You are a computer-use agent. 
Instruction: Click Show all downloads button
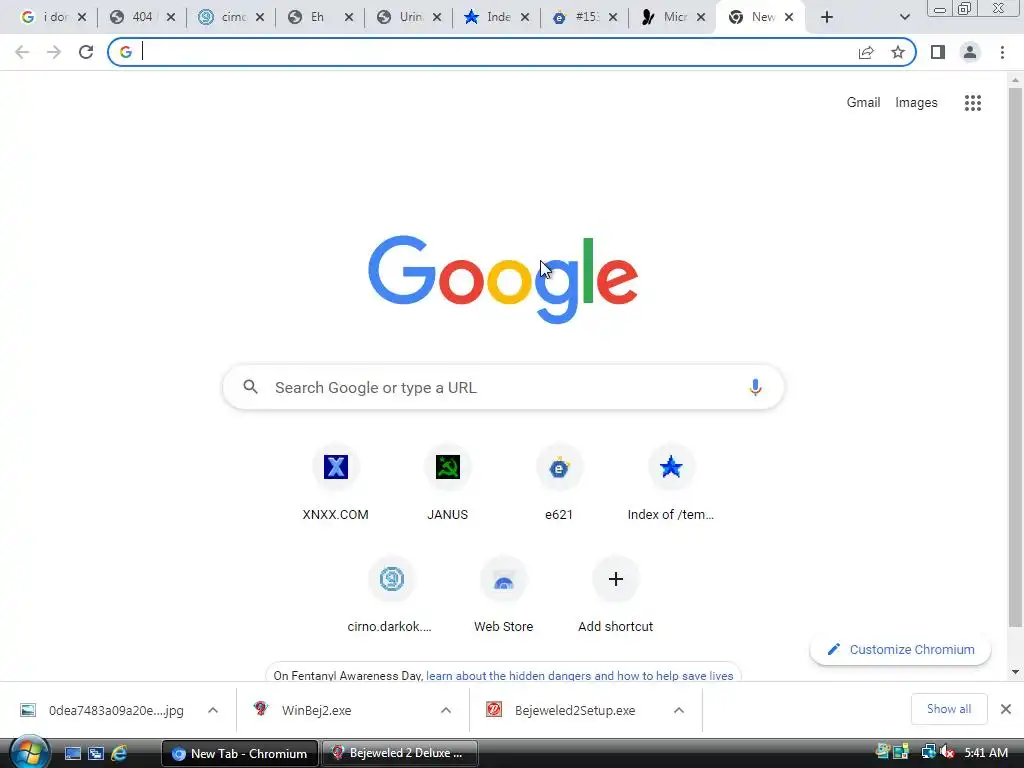tap(949, 709)
